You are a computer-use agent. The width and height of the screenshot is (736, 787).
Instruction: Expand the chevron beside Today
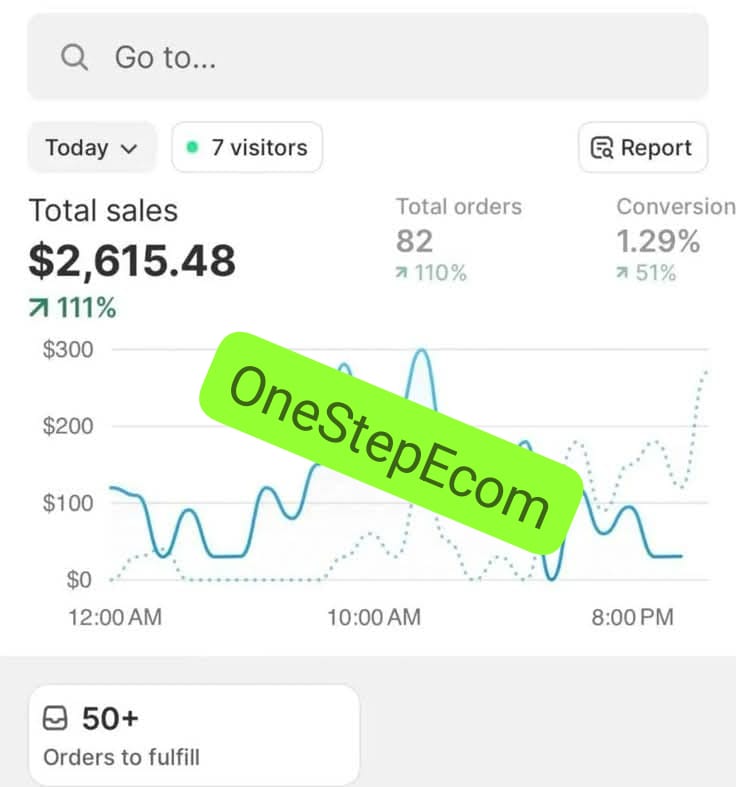[129, 149]
